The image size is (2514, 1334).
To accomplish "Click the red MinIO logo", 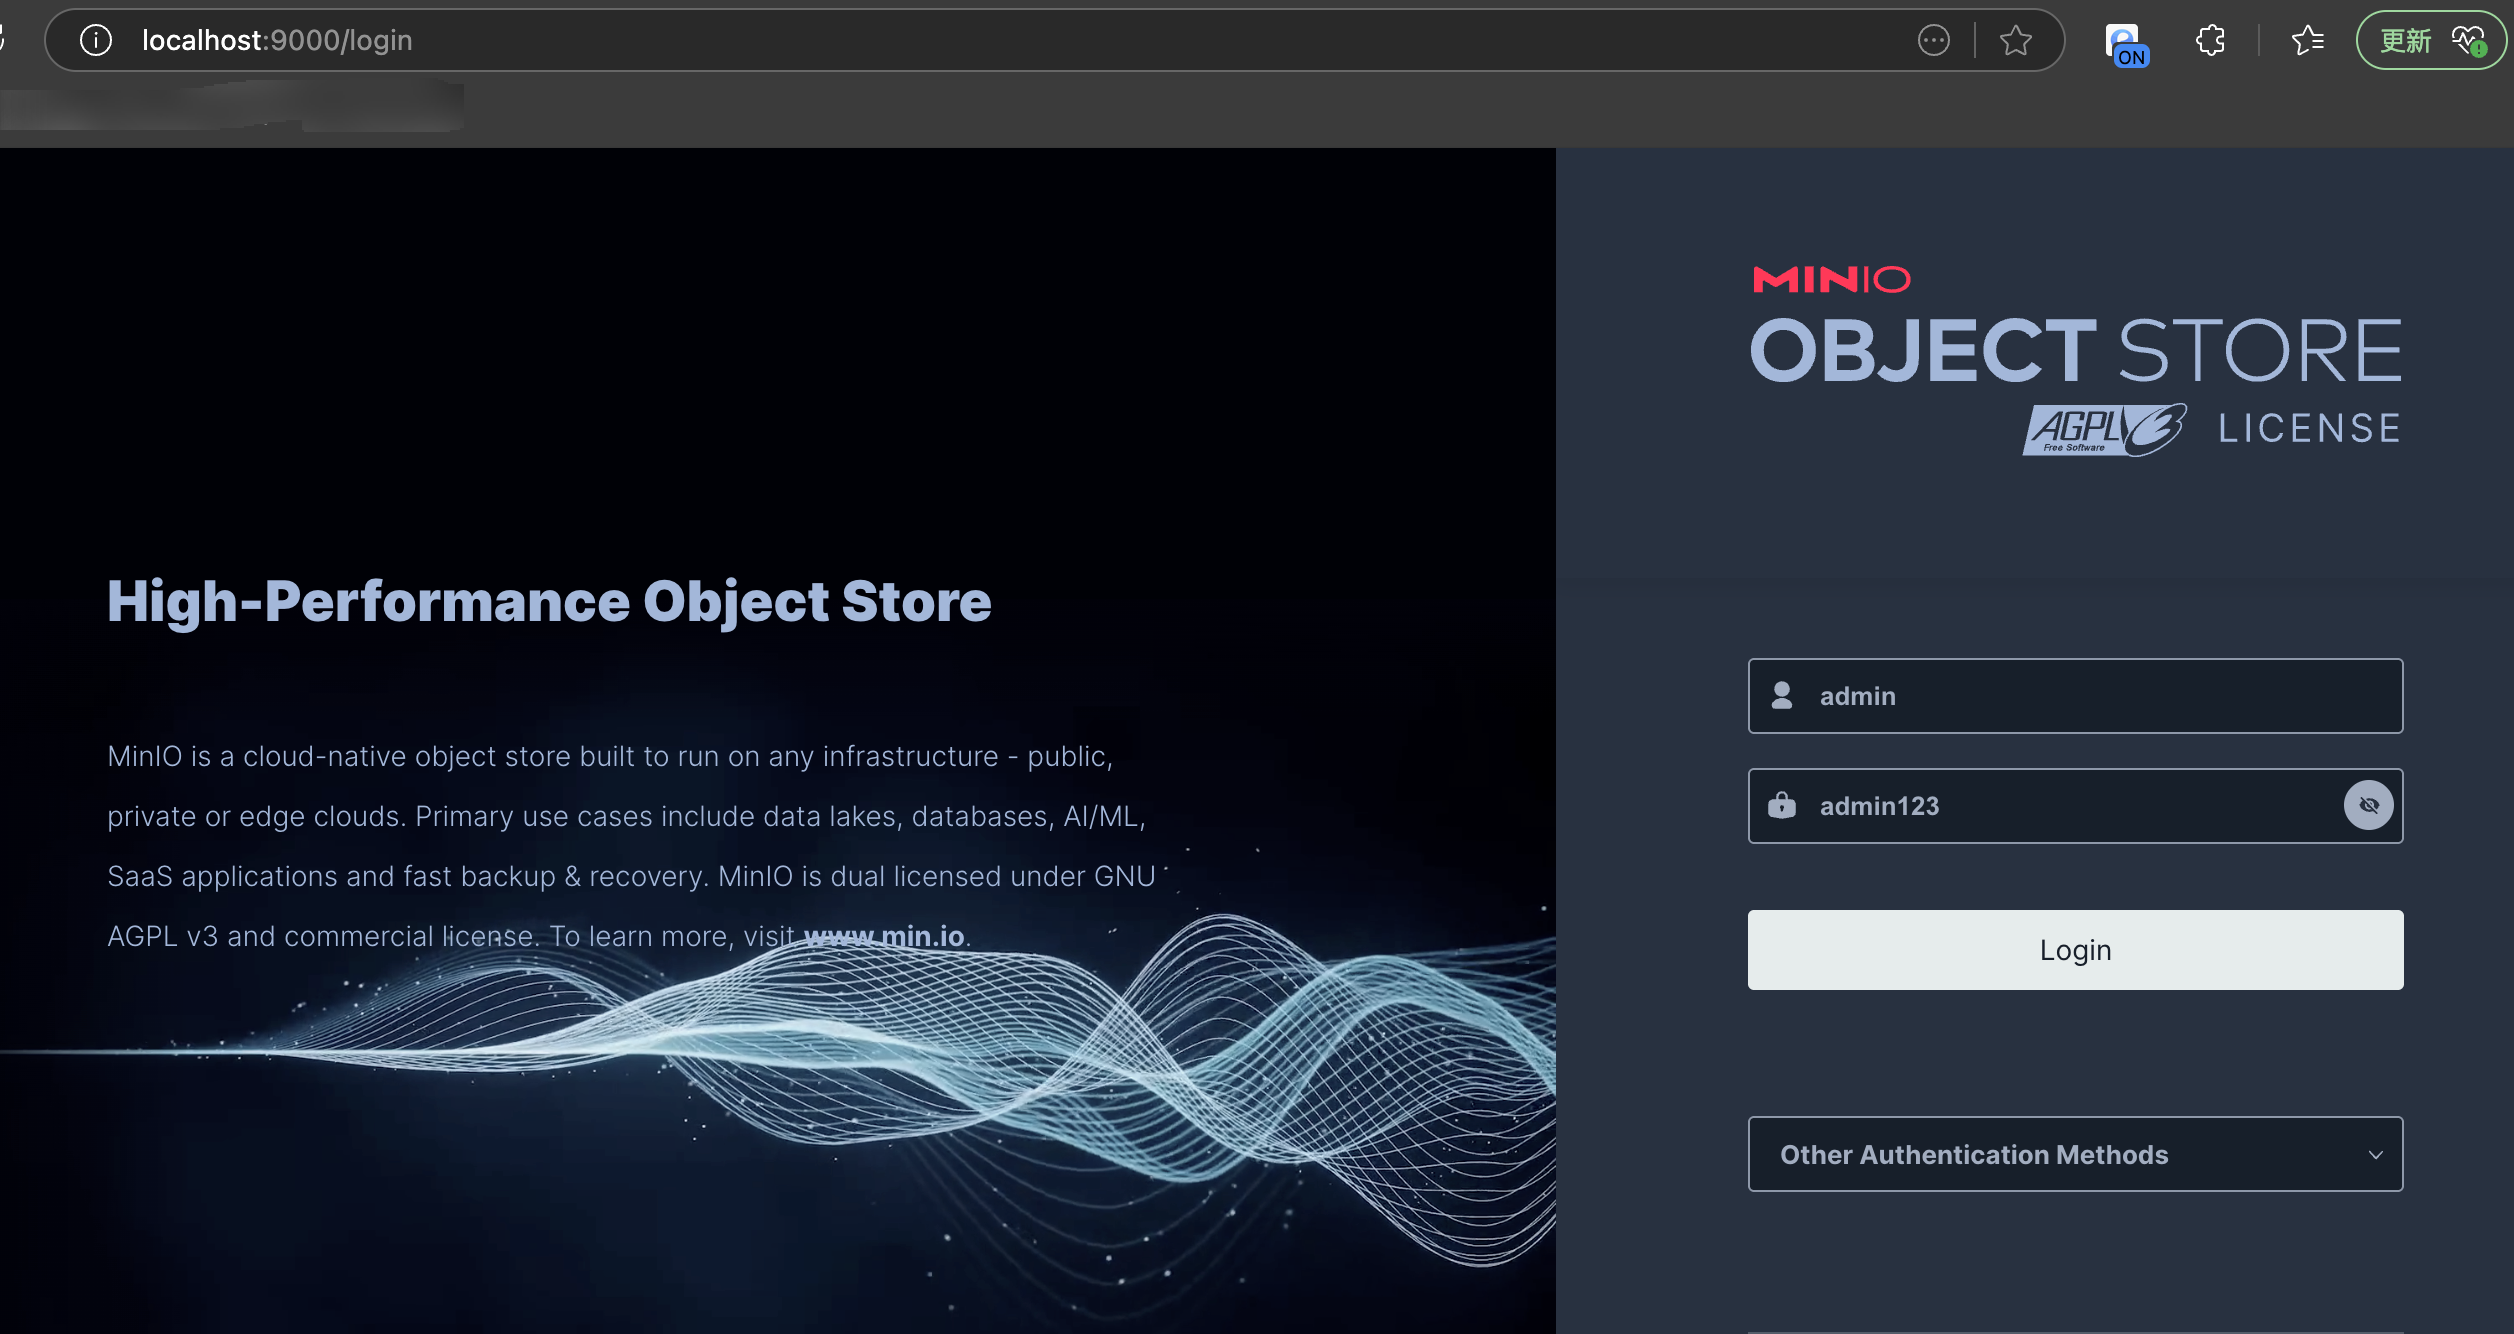I will pos(1831,279).
